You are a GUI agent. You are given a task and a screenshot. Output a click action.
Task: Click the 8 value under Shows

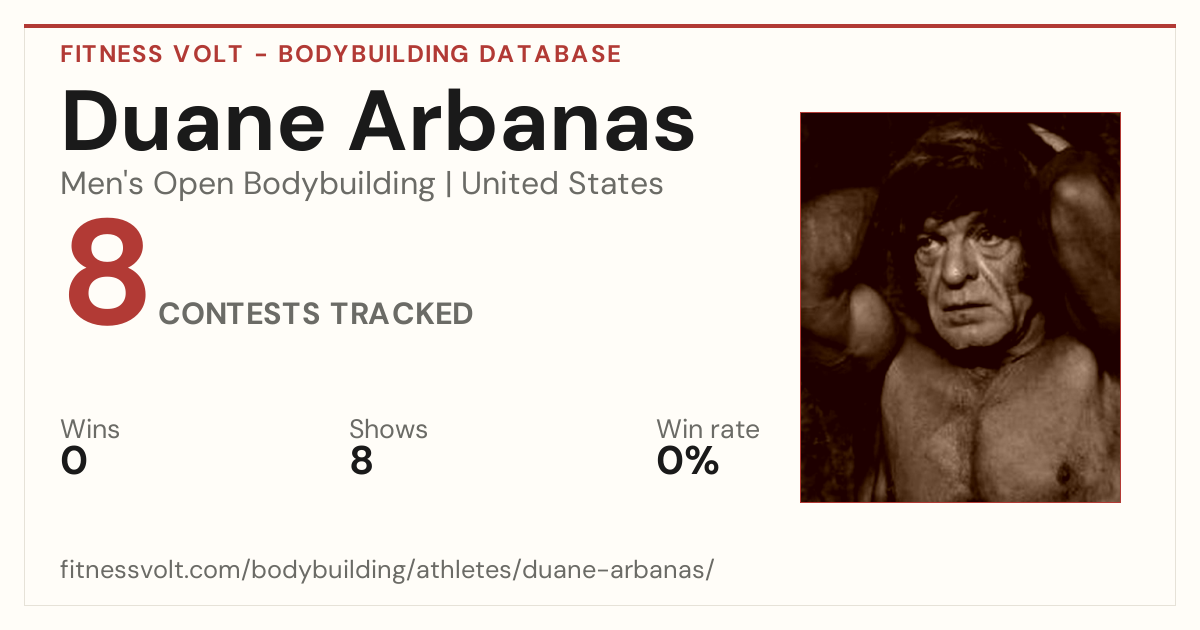(x=361, y=461)
